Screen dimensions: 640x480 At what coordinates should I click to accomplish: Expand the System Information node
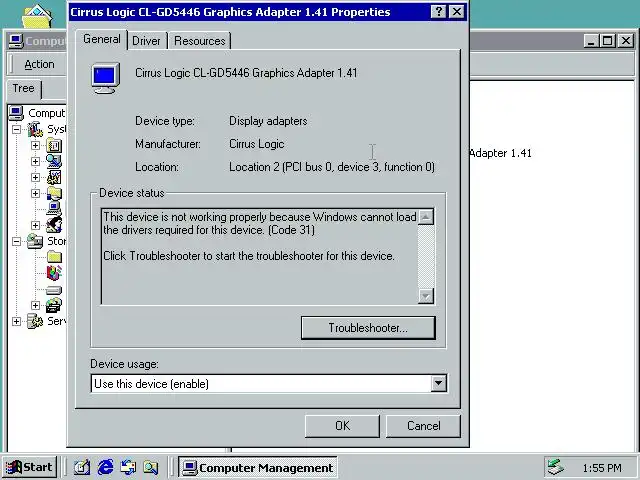tap(36, 161)
